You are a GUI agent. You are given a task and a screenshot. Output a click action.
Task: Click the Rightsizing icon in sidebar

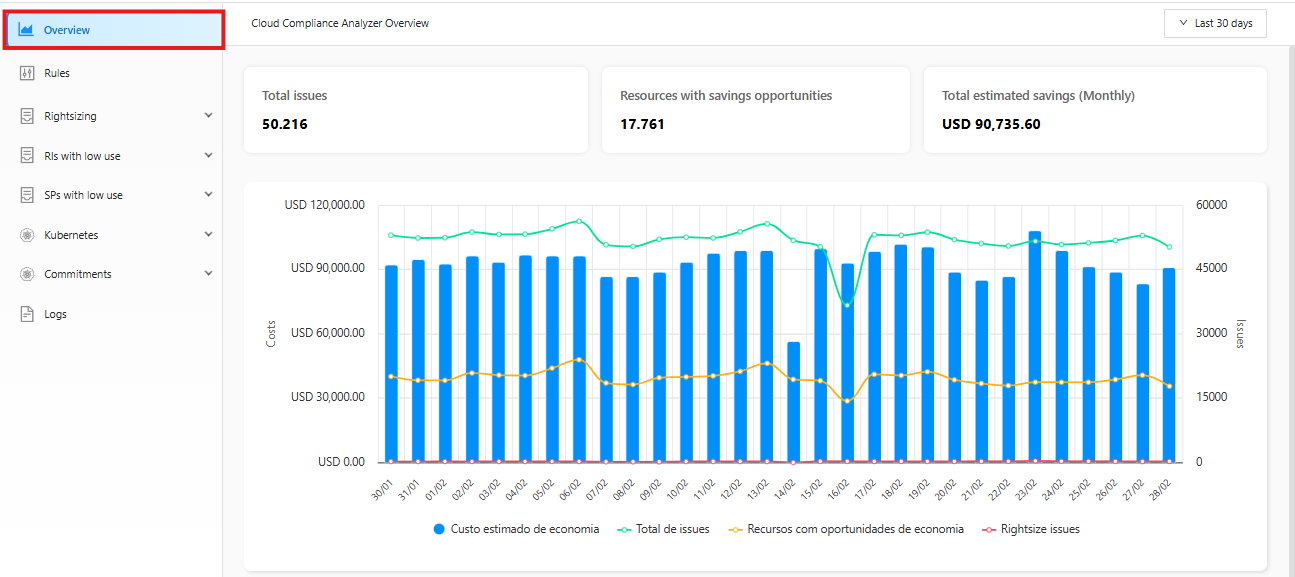click(27, 116)
